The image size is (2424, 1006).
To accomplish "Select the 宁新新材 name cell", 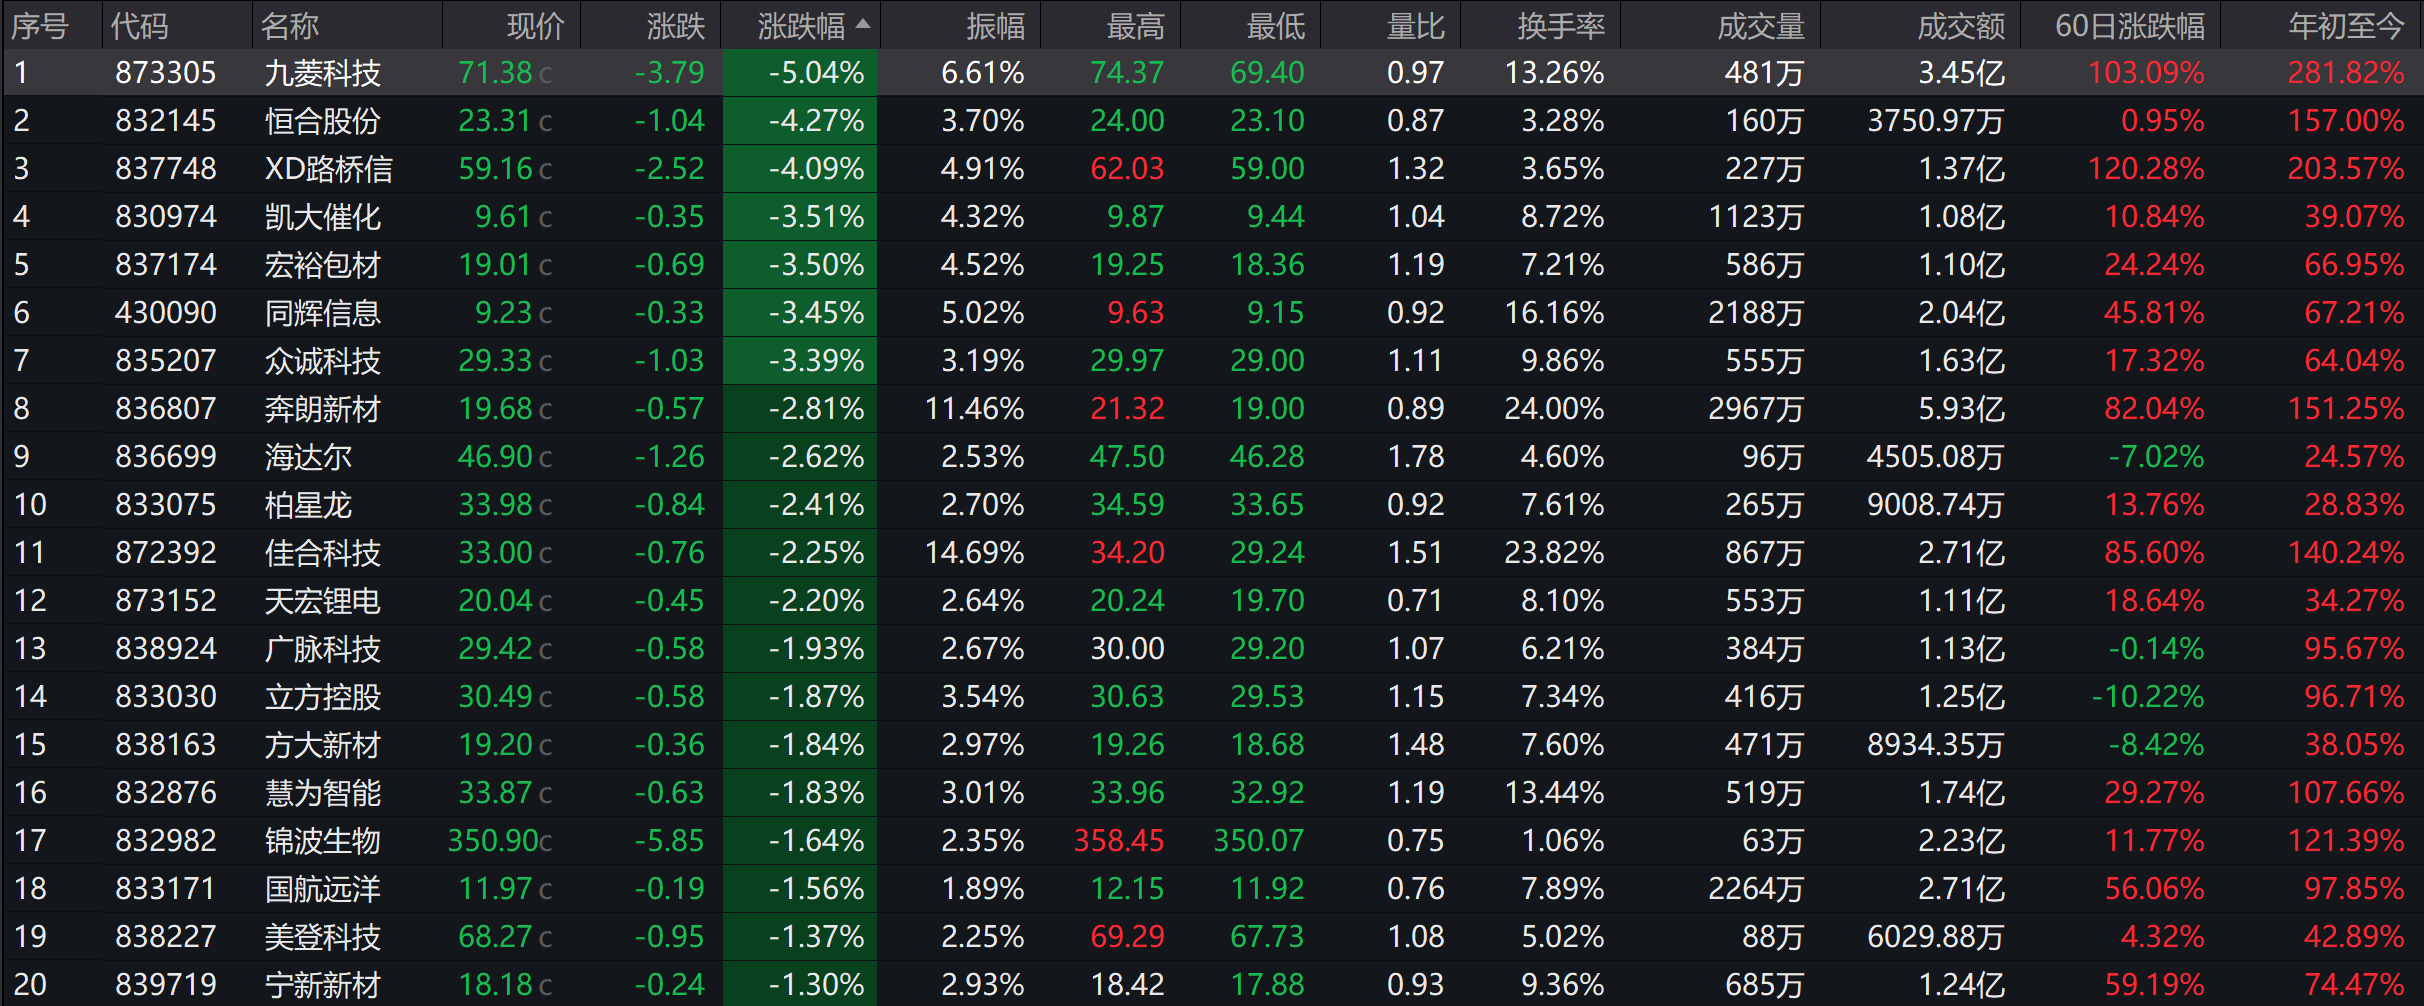I will 323,985.
